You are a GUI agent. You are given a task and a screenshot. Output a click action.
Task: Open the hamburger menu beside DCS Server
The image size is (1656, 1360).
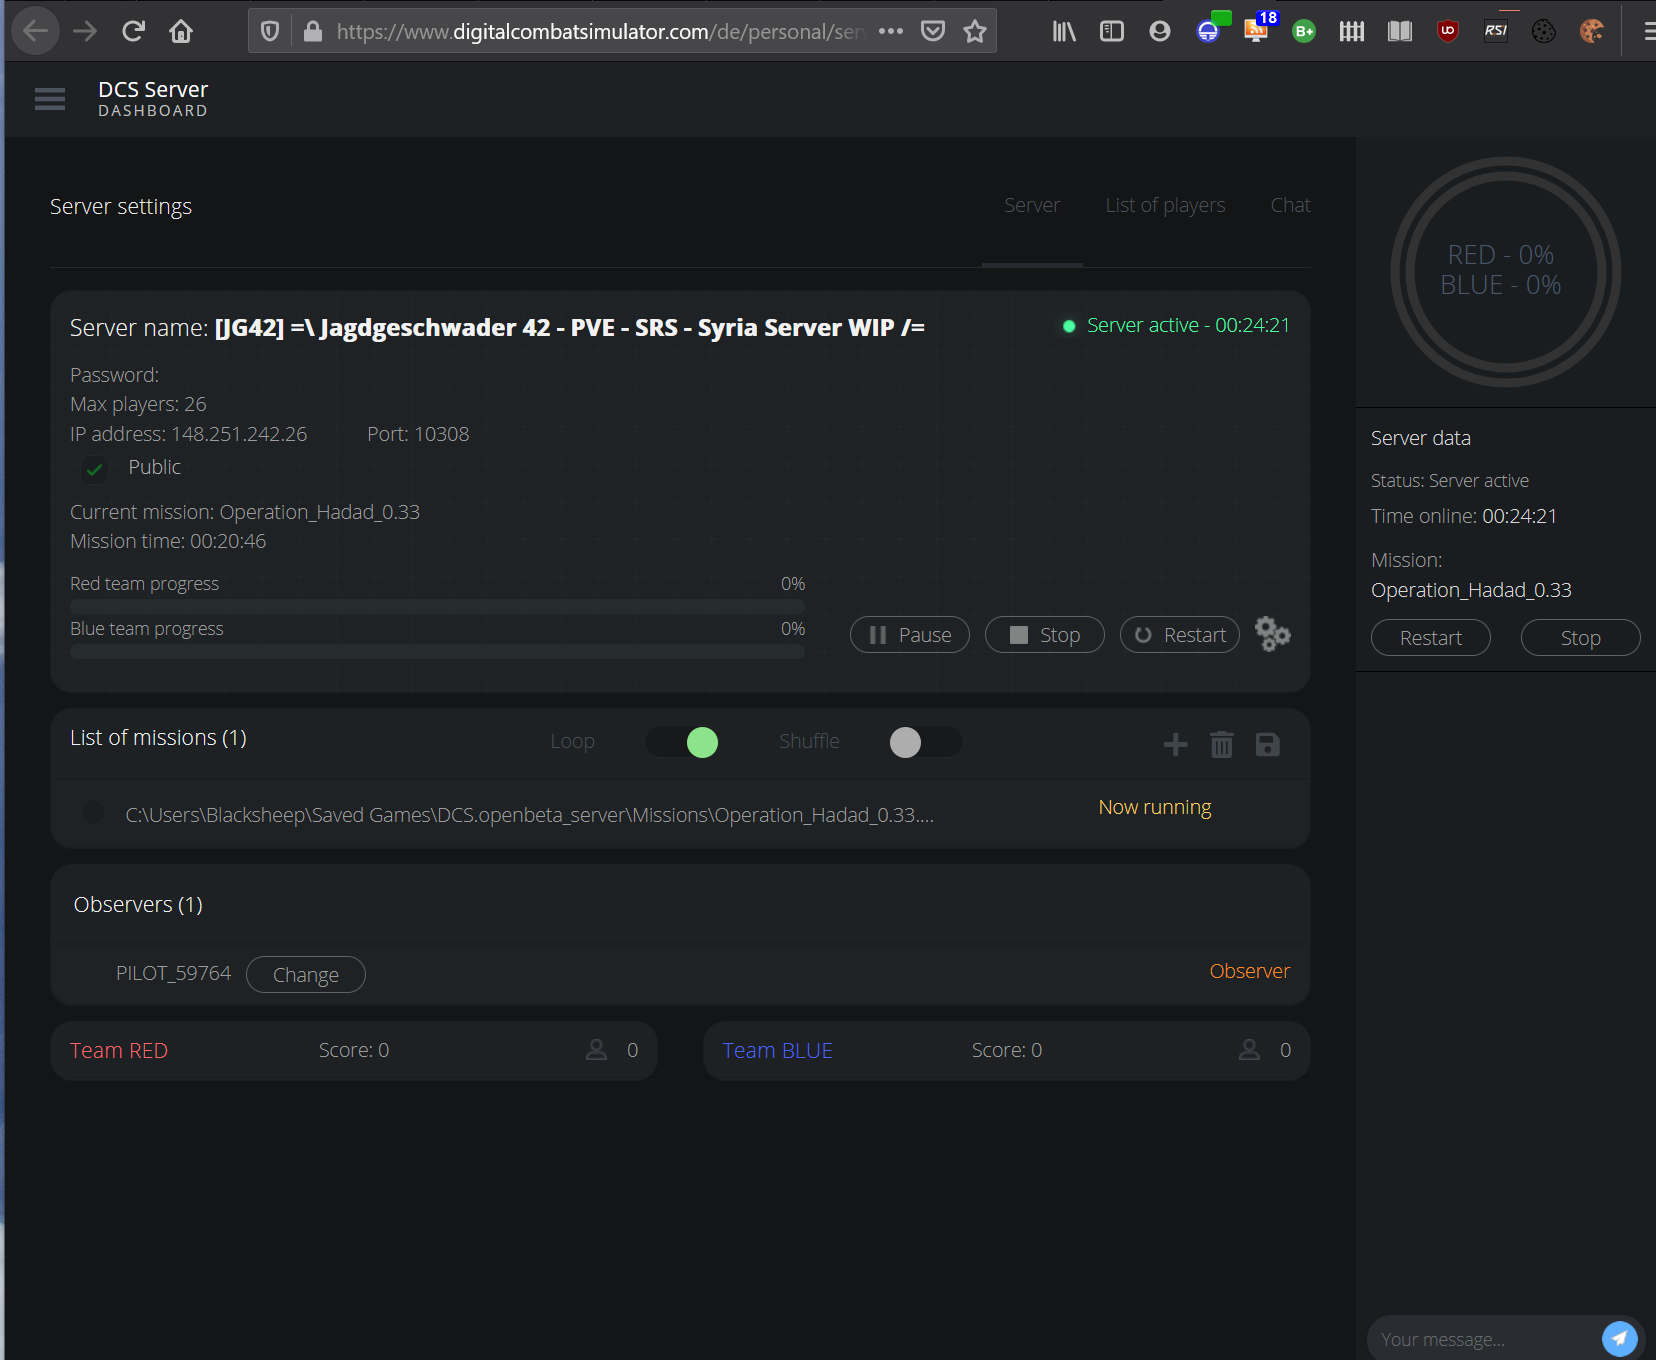tap(50, 99)
